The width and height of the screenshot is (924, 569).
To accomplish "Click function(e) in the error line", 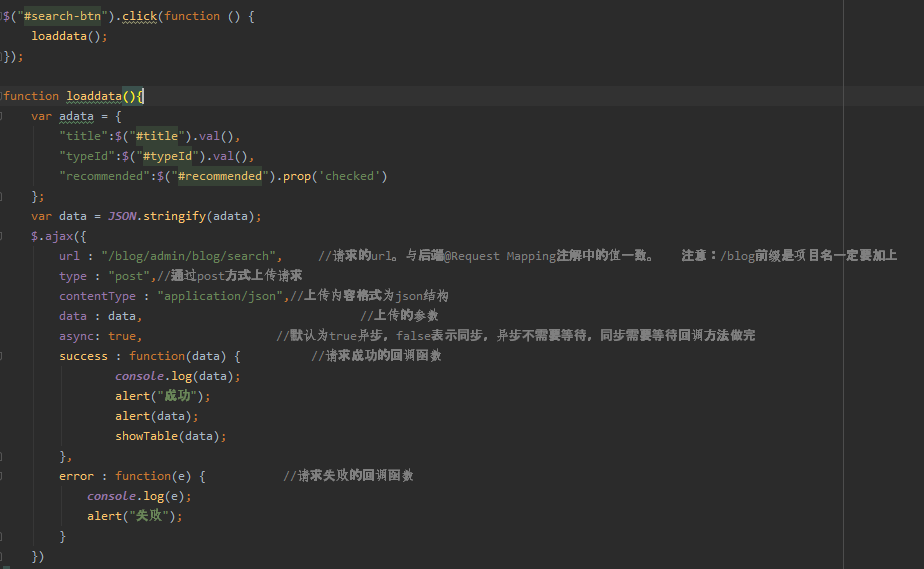I will click(x=153, y=477).
